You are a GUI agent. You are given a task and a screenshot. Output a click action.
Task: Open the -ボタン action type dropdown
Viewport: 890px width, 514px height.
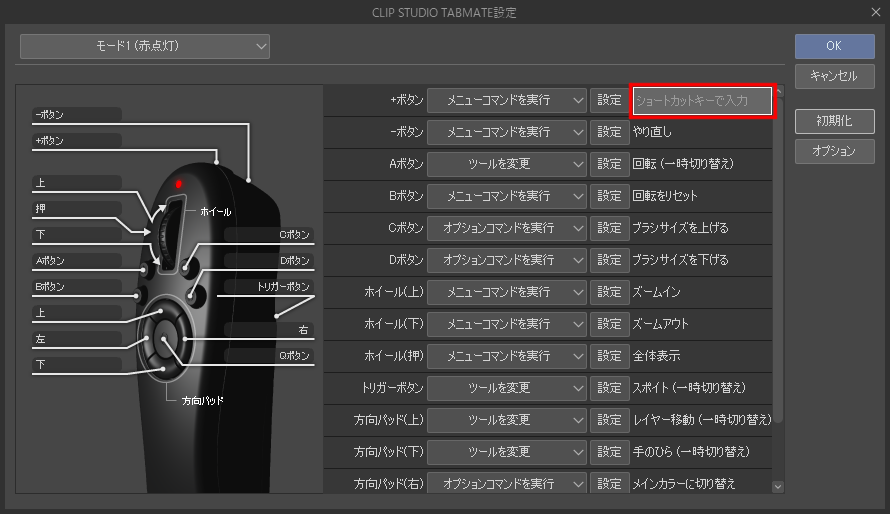(507, 132)
